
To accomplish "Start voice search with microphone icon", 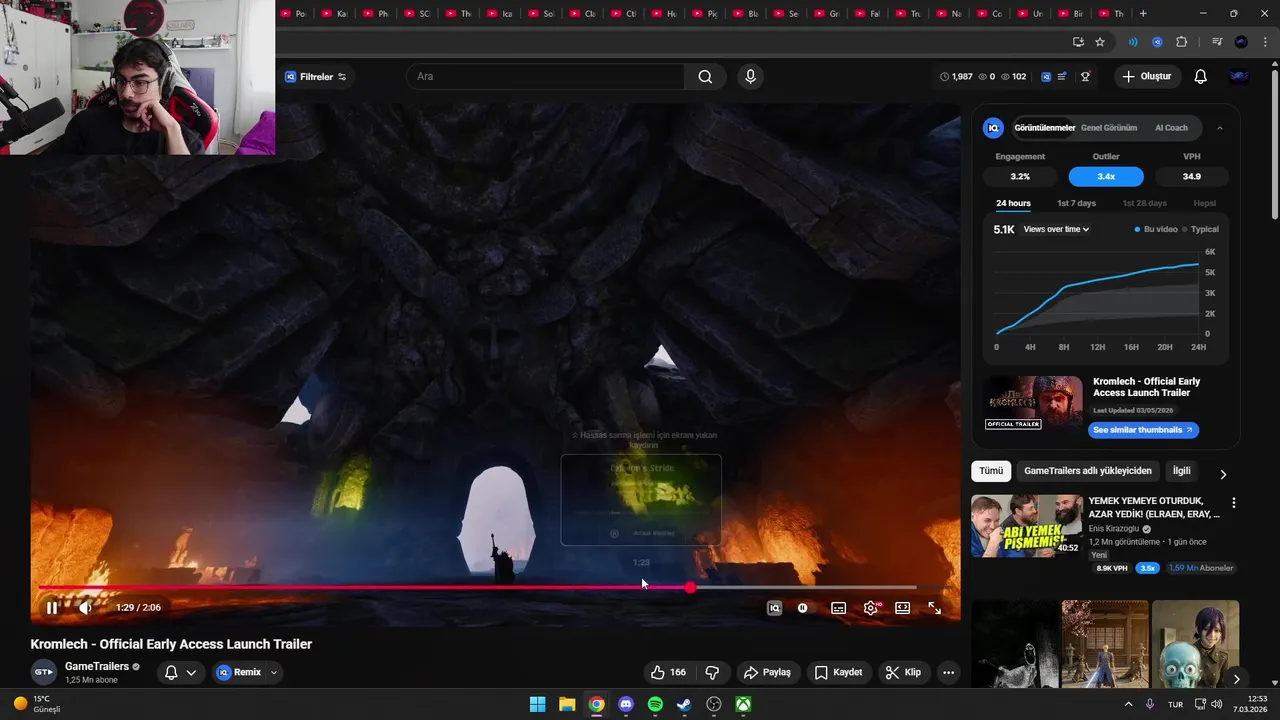I will tap(750, 76).
